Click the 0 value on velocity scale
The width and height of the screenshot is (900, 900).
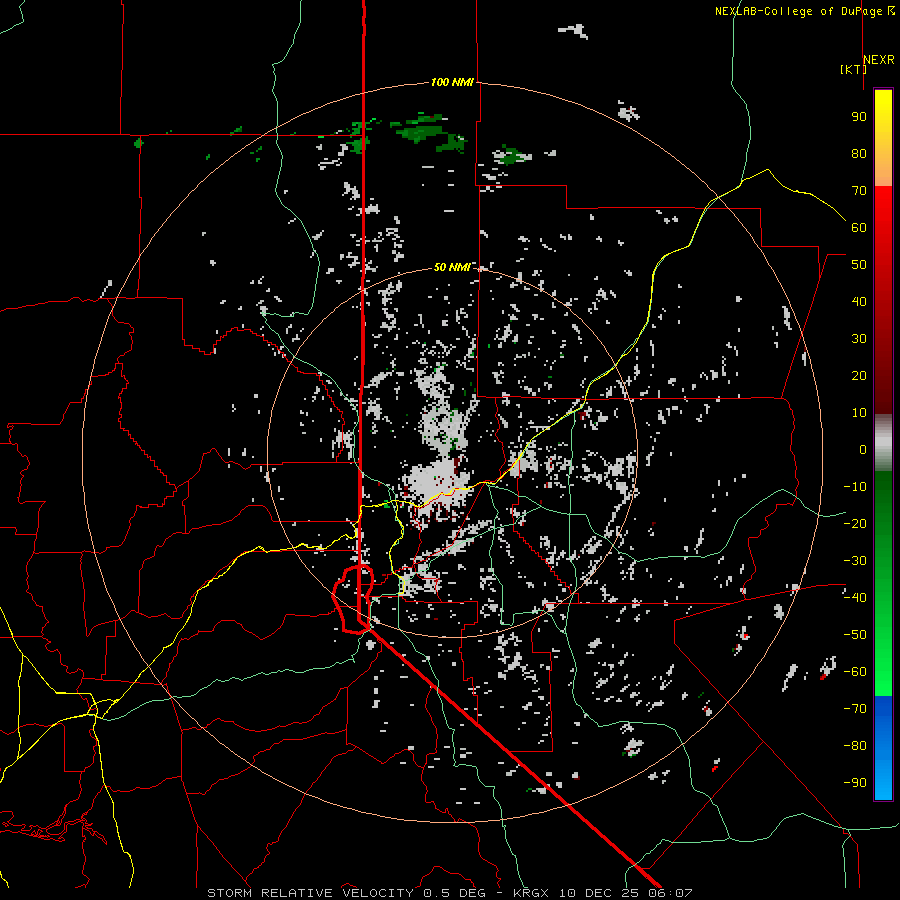[863, 449]
